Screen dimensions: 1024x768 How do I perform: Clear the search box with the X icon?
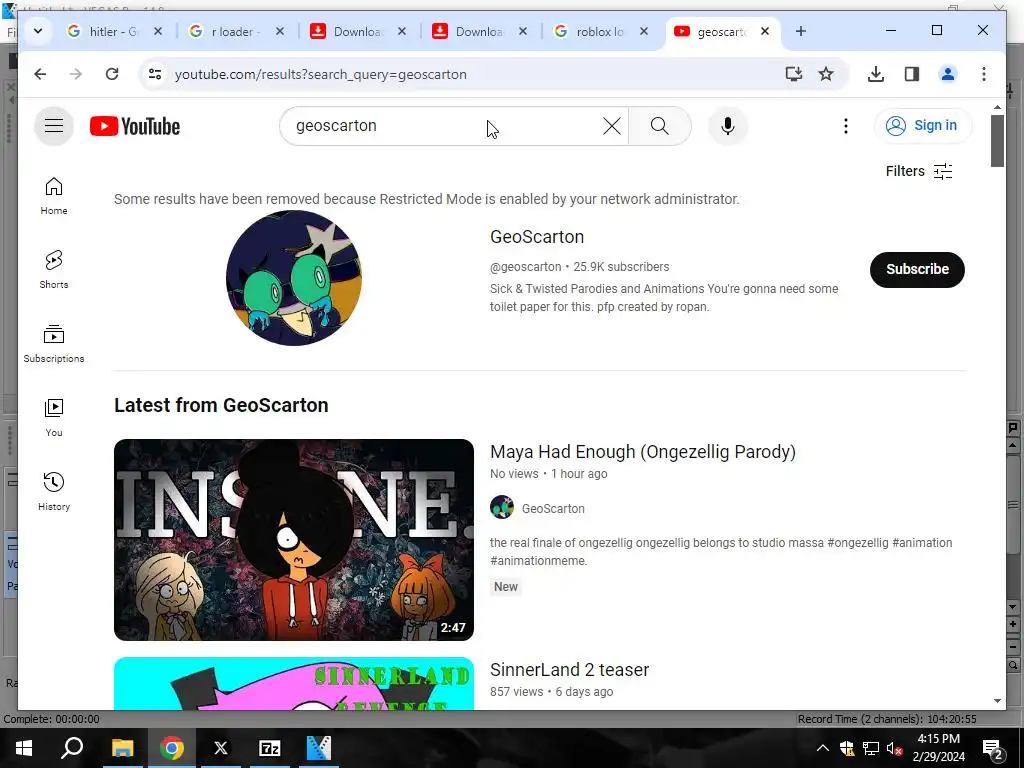pyautogui.click(x=611, y=125)
